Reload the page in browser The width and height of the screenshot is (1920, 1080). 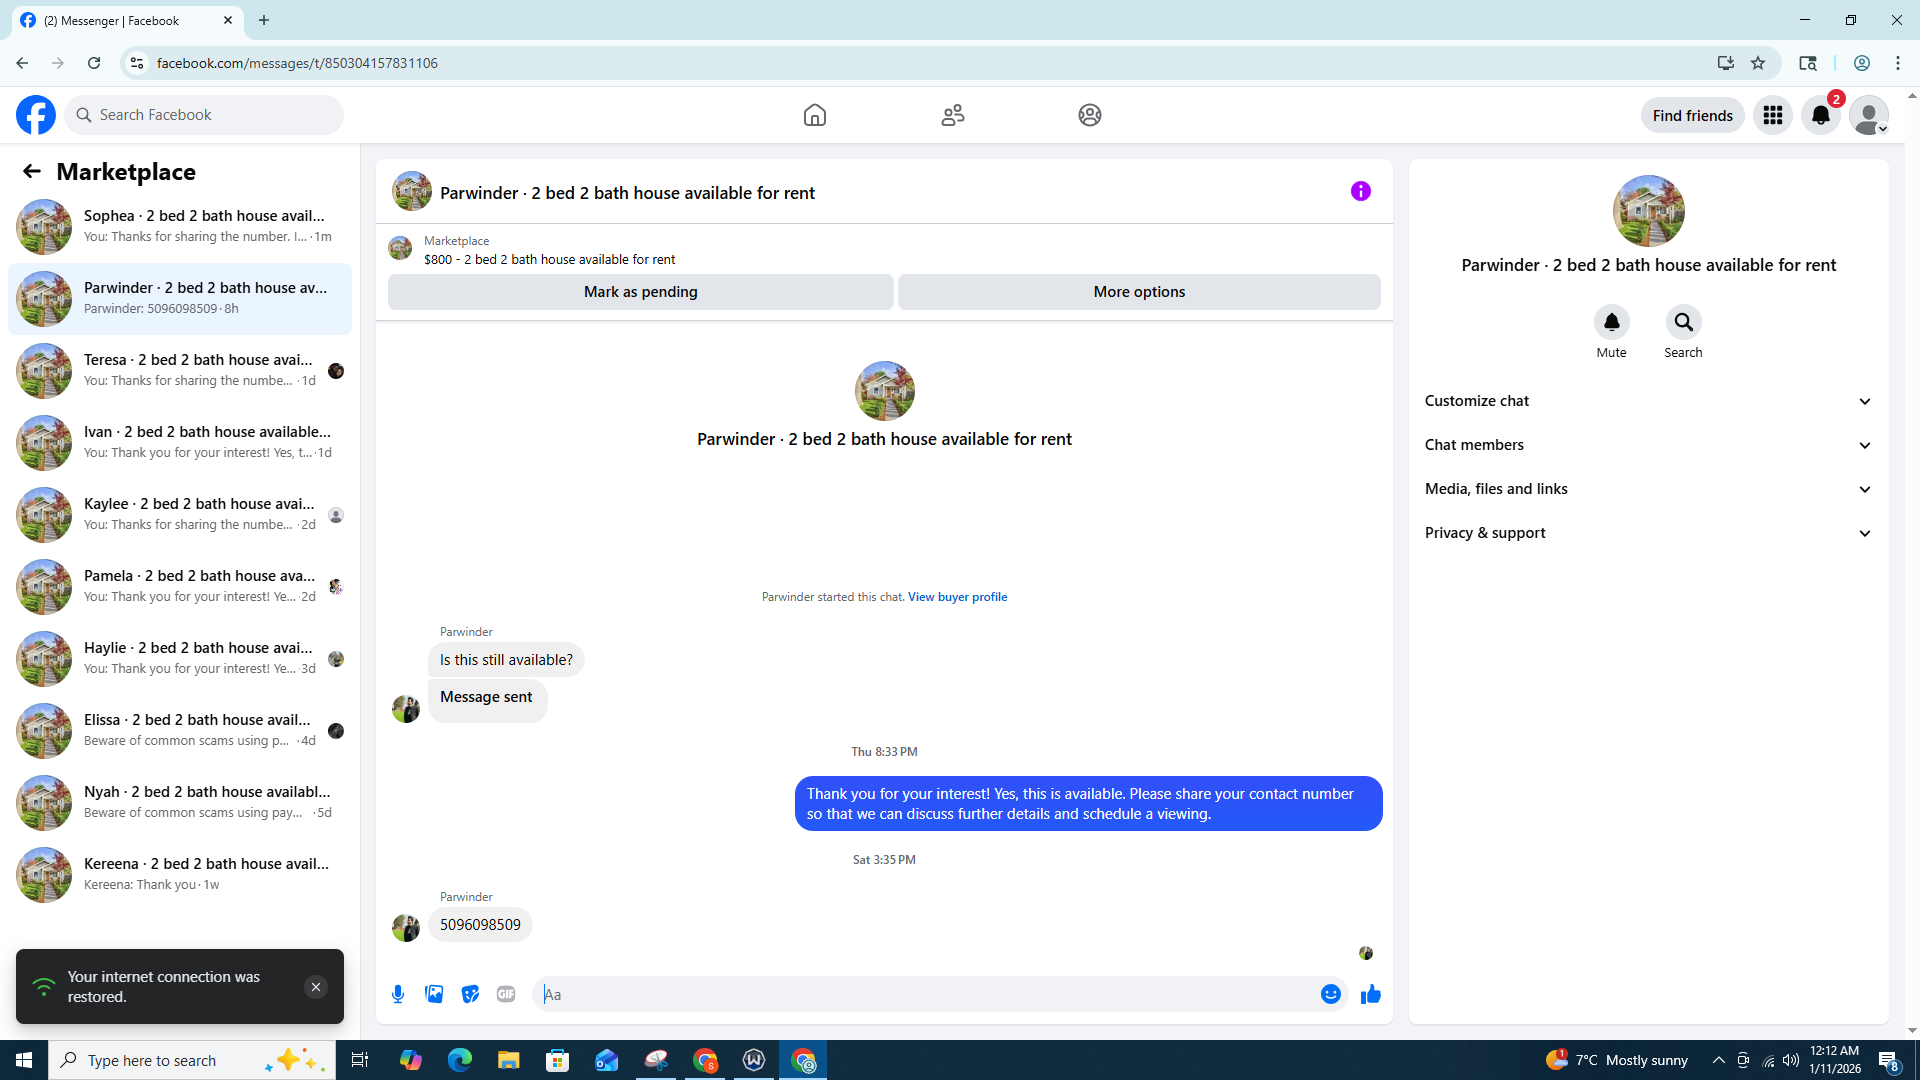click(x=94, y=63)
